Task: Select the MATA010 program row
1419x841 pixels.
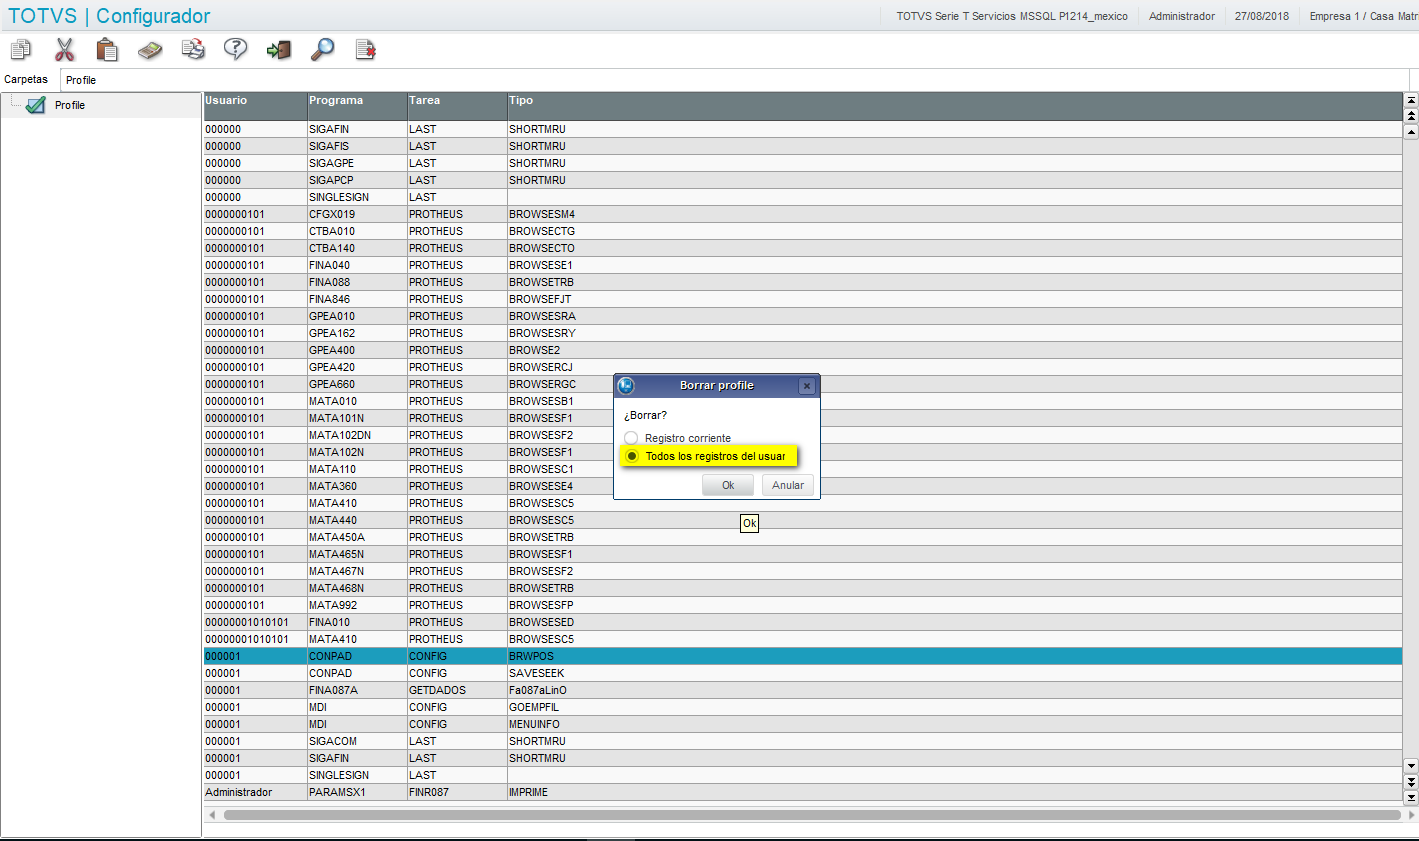Action: click(803, 401)
